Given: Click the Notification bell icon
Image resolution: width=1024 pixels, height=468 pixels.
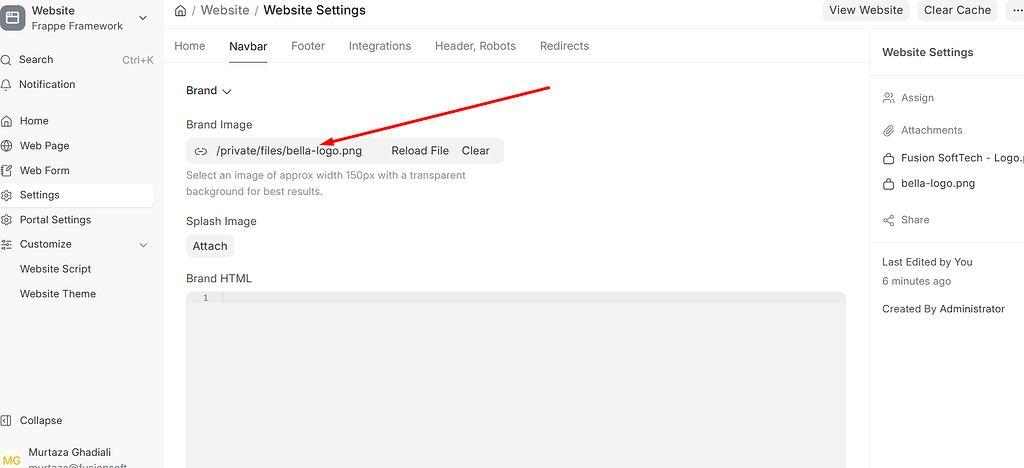Looking at the screenshot, I should [x=6, y=85].
